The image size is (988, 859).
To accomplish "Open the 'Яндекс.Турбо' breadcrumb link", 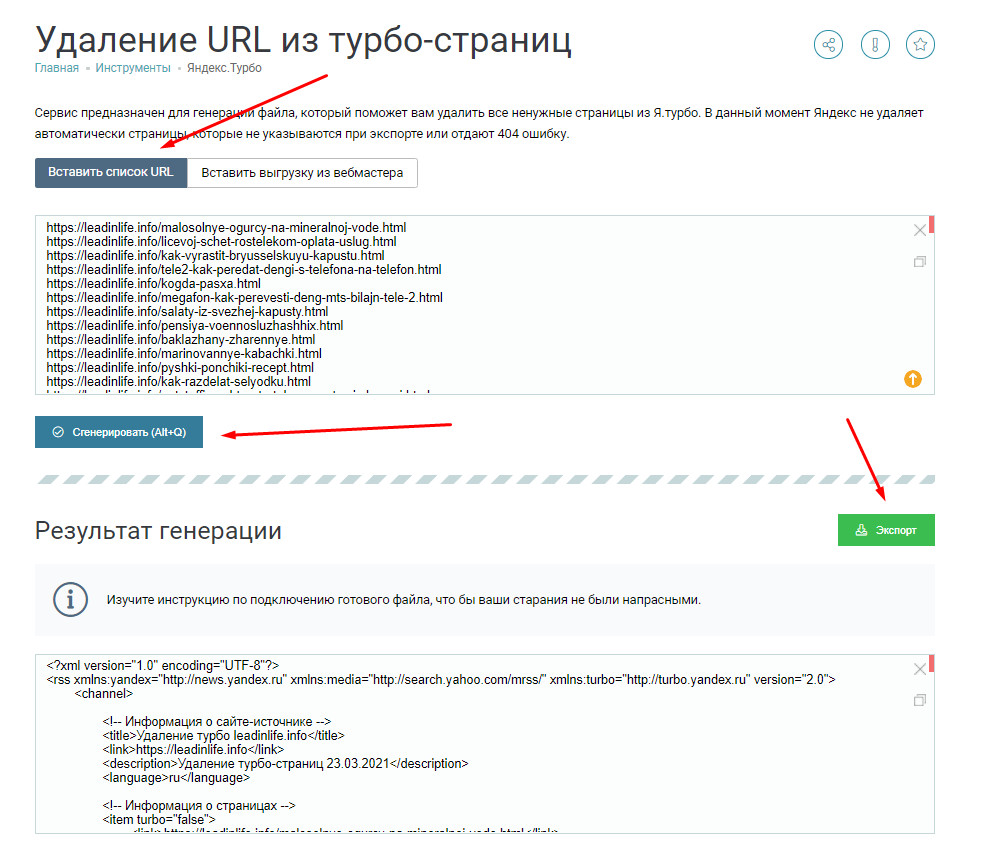I will click(x=224, y=68).
